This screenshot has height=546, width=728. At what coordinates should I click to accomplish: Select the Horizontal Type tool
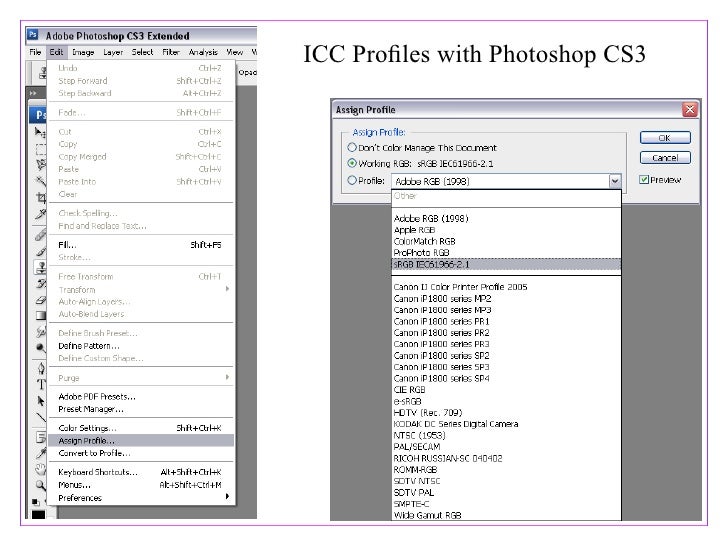coord(40,384)
